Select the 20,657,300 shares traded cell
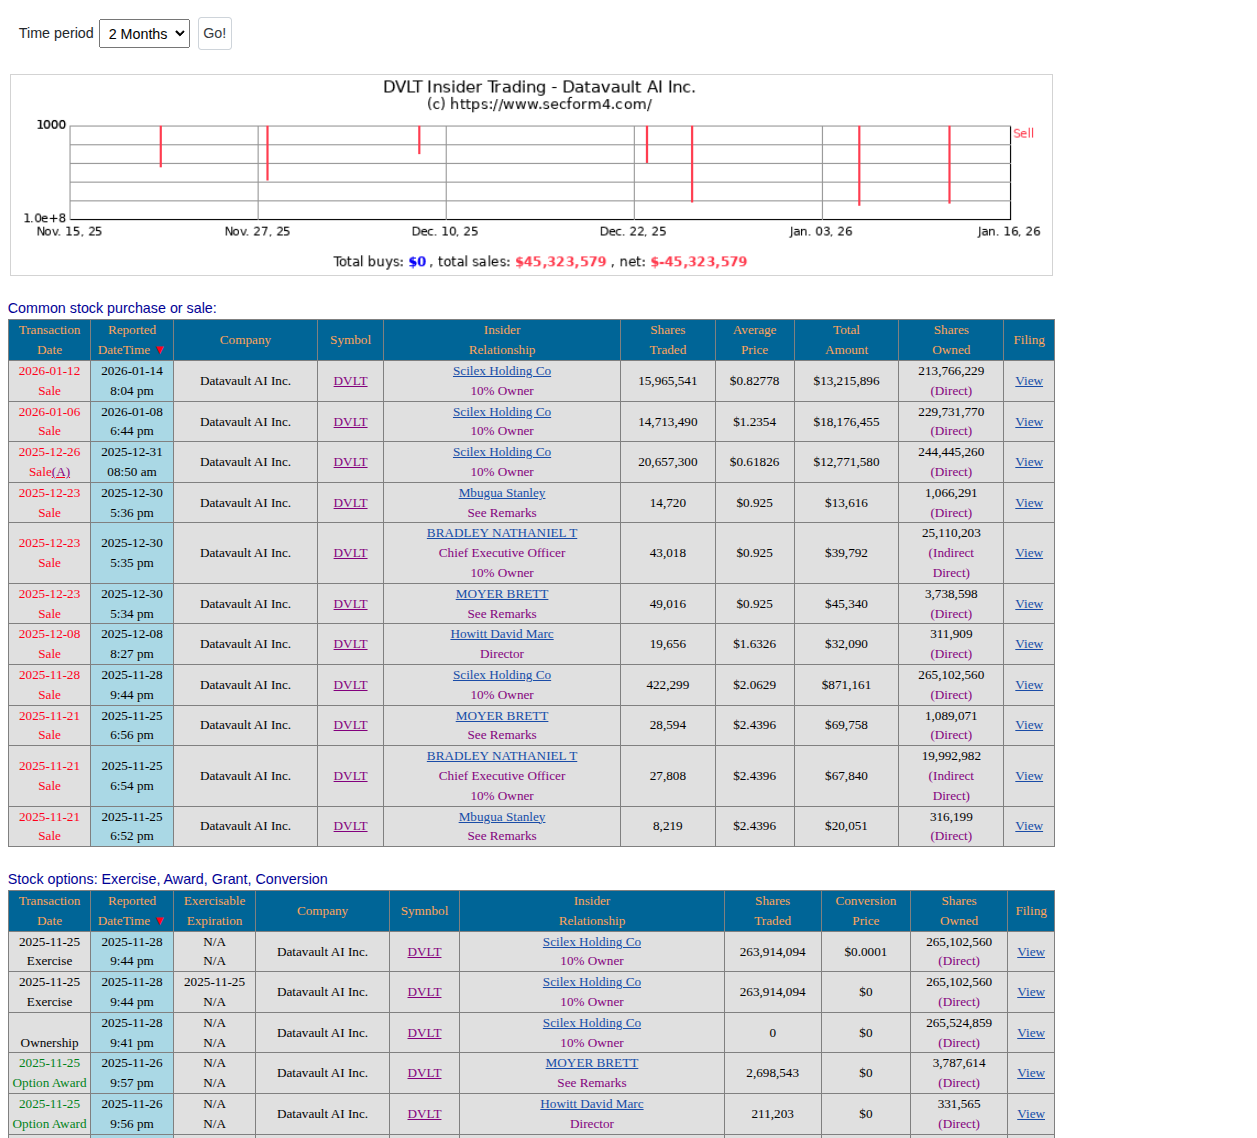This screenshot has height=1138, width=1257. [x=668, y=462]
